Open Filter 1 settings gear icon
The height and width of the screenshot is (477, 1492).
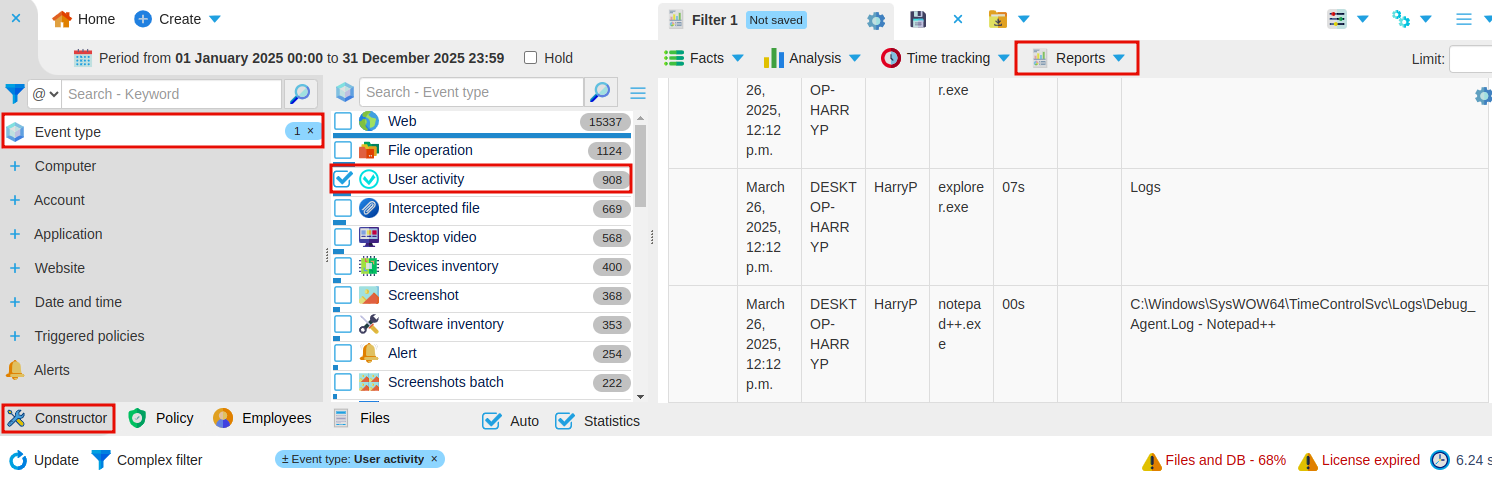(x=876, y=21)
